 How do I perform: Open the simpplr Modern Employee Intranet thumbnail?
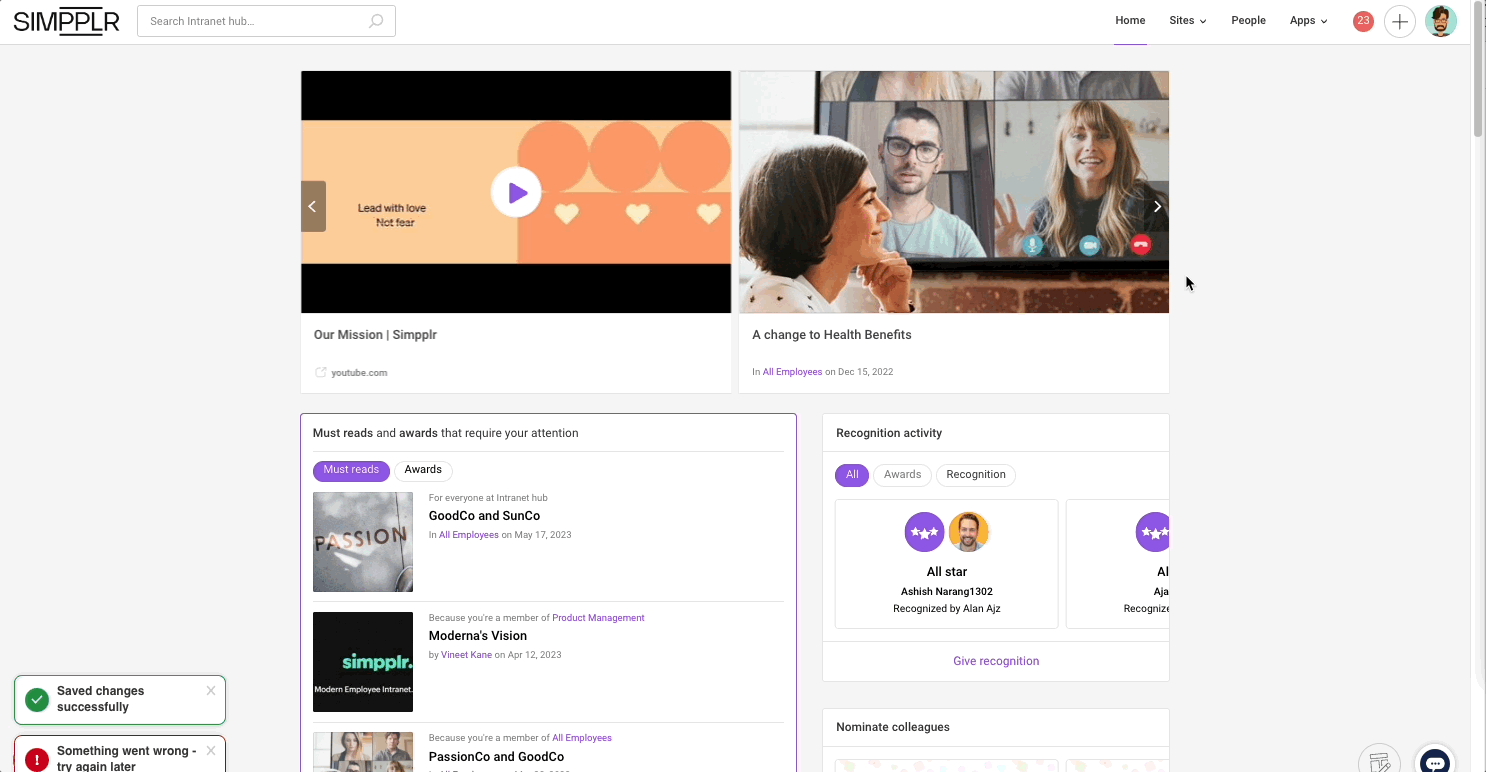click(363, 662)
